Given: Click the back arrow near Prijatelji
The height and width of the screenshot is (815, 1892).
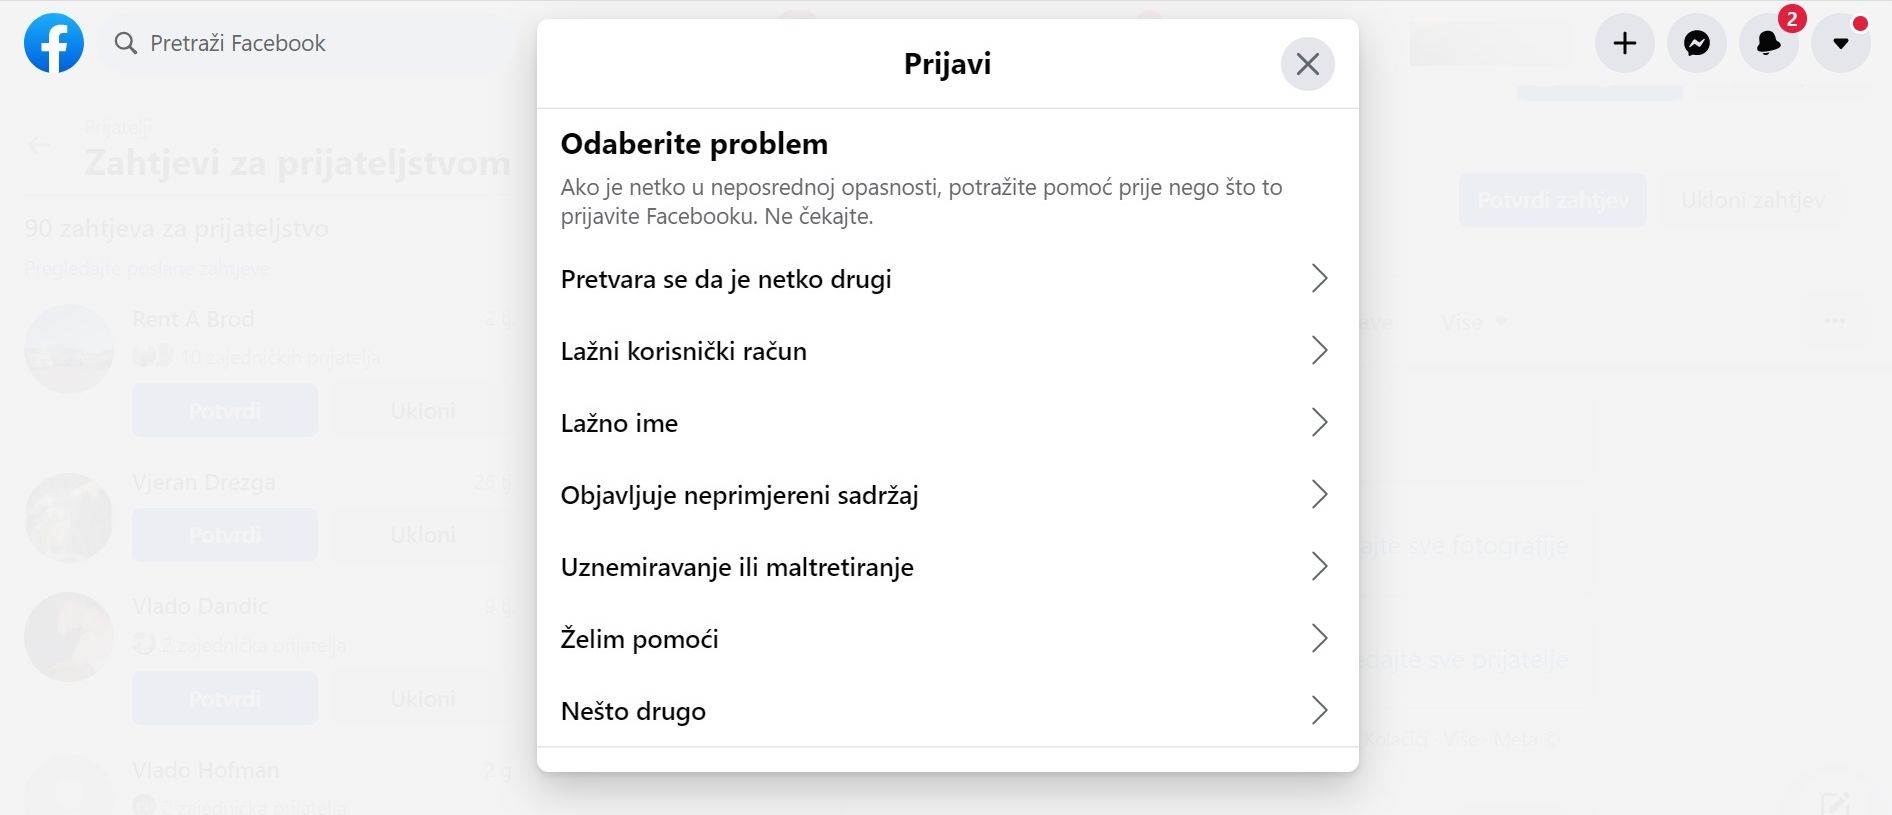Looking at the screenshot, I should [x=39, y=145].
